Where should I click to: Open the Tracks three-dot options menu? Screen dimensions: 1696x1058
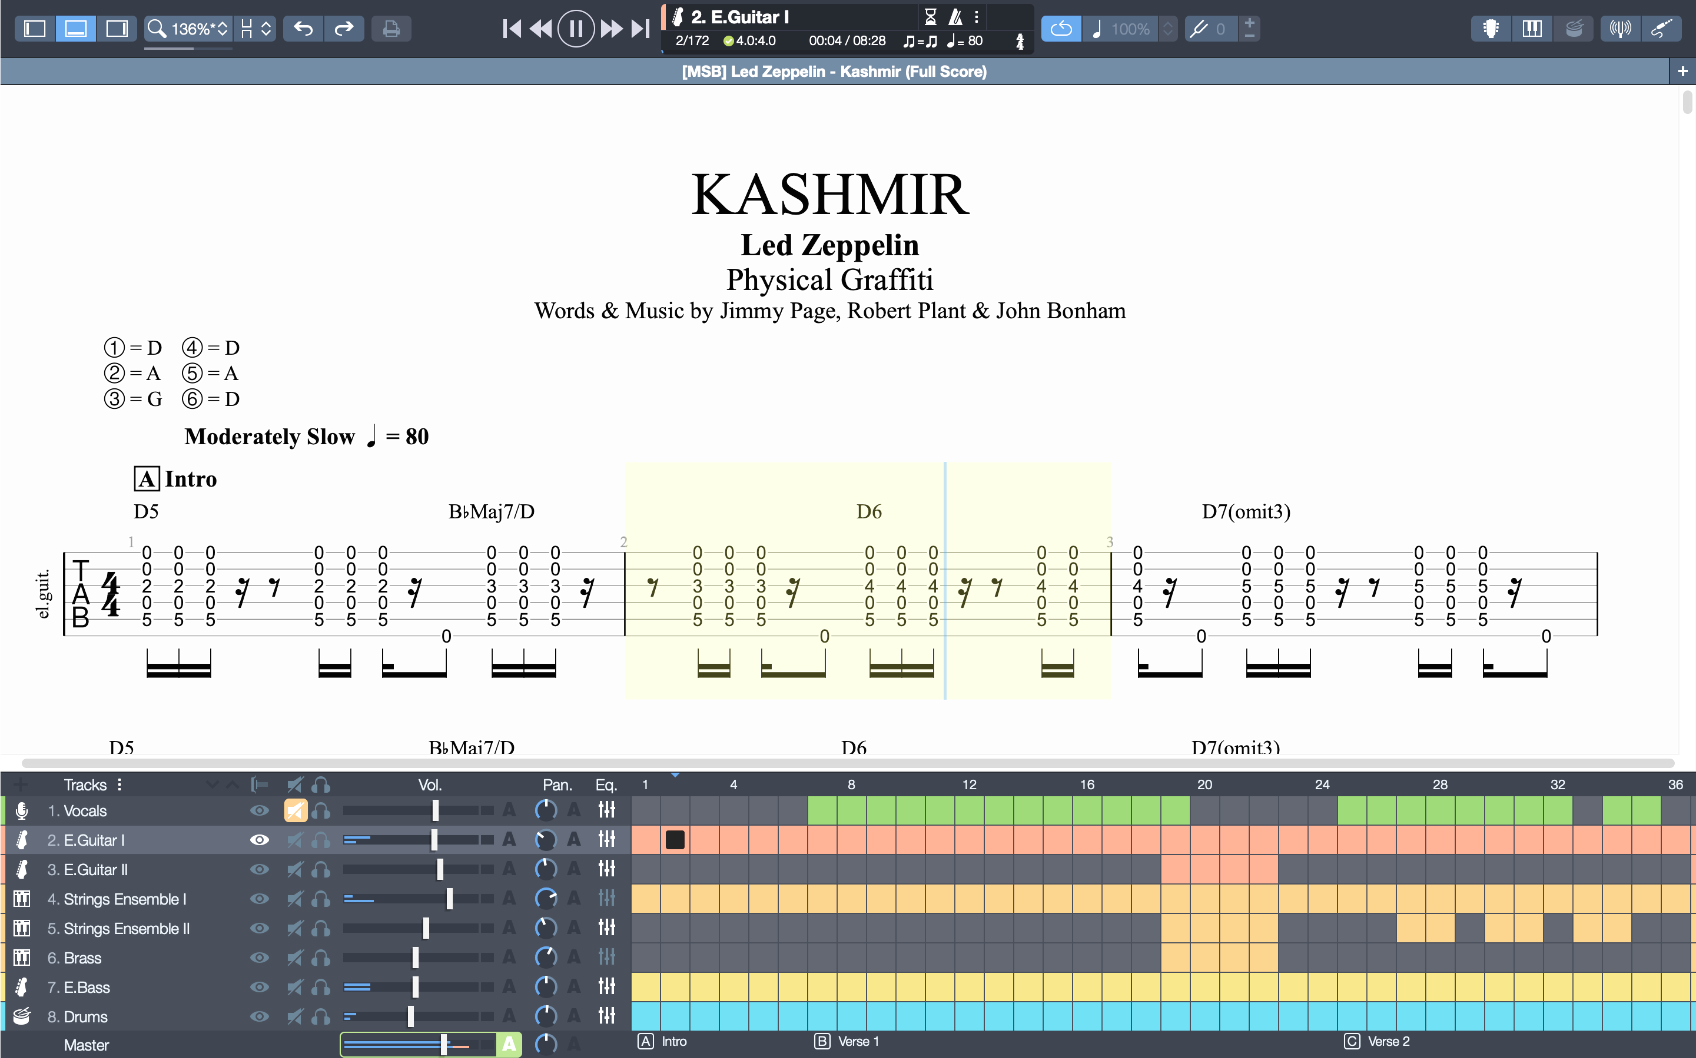tap(119, 784)
